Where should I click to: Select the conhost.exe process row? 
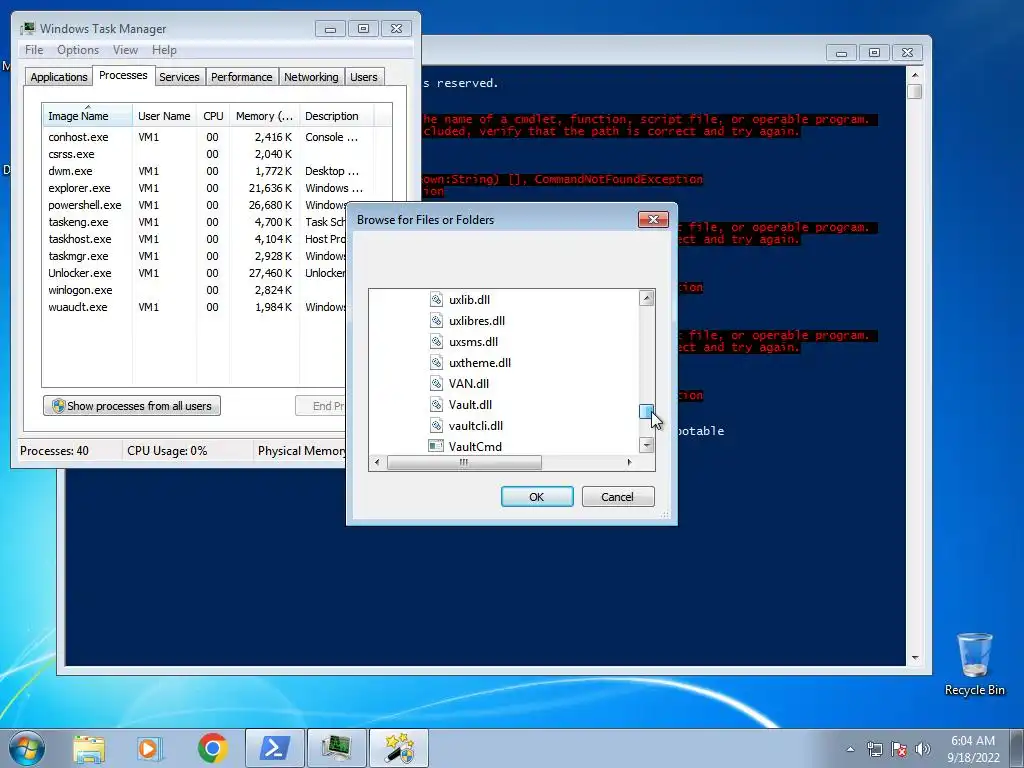(x=217, y=137)
